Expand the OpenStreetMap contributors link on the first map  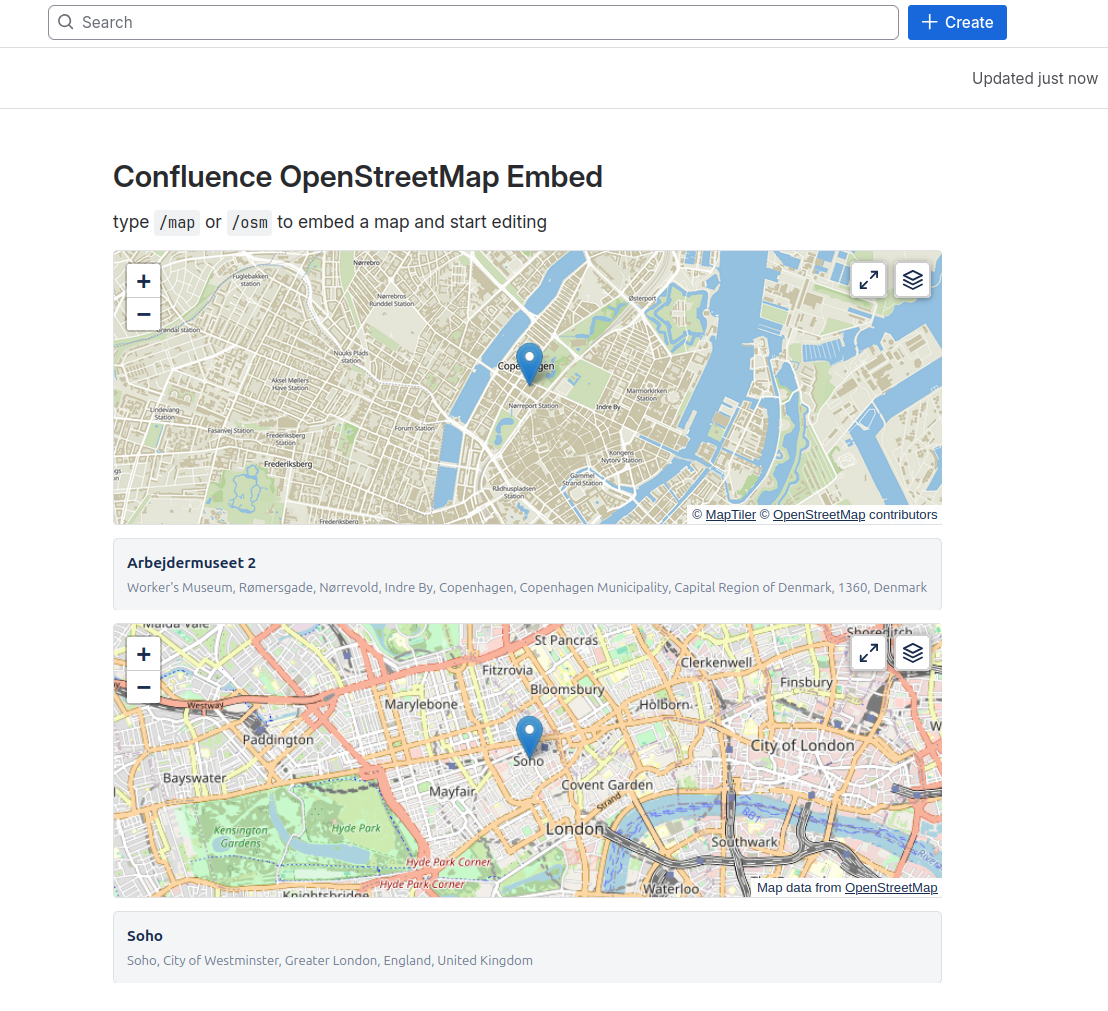coord(819,514)
